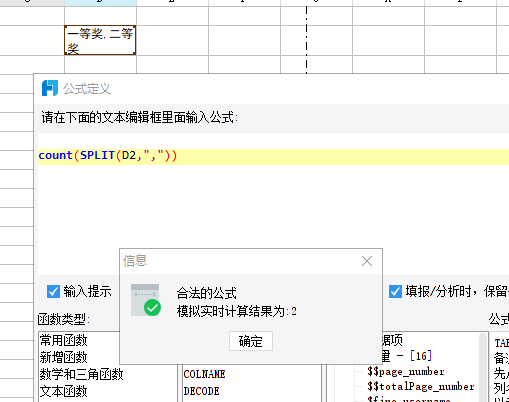Choose DECODE in the function list
This screenshot has width=509, height=402.
[x=201, y=391]
